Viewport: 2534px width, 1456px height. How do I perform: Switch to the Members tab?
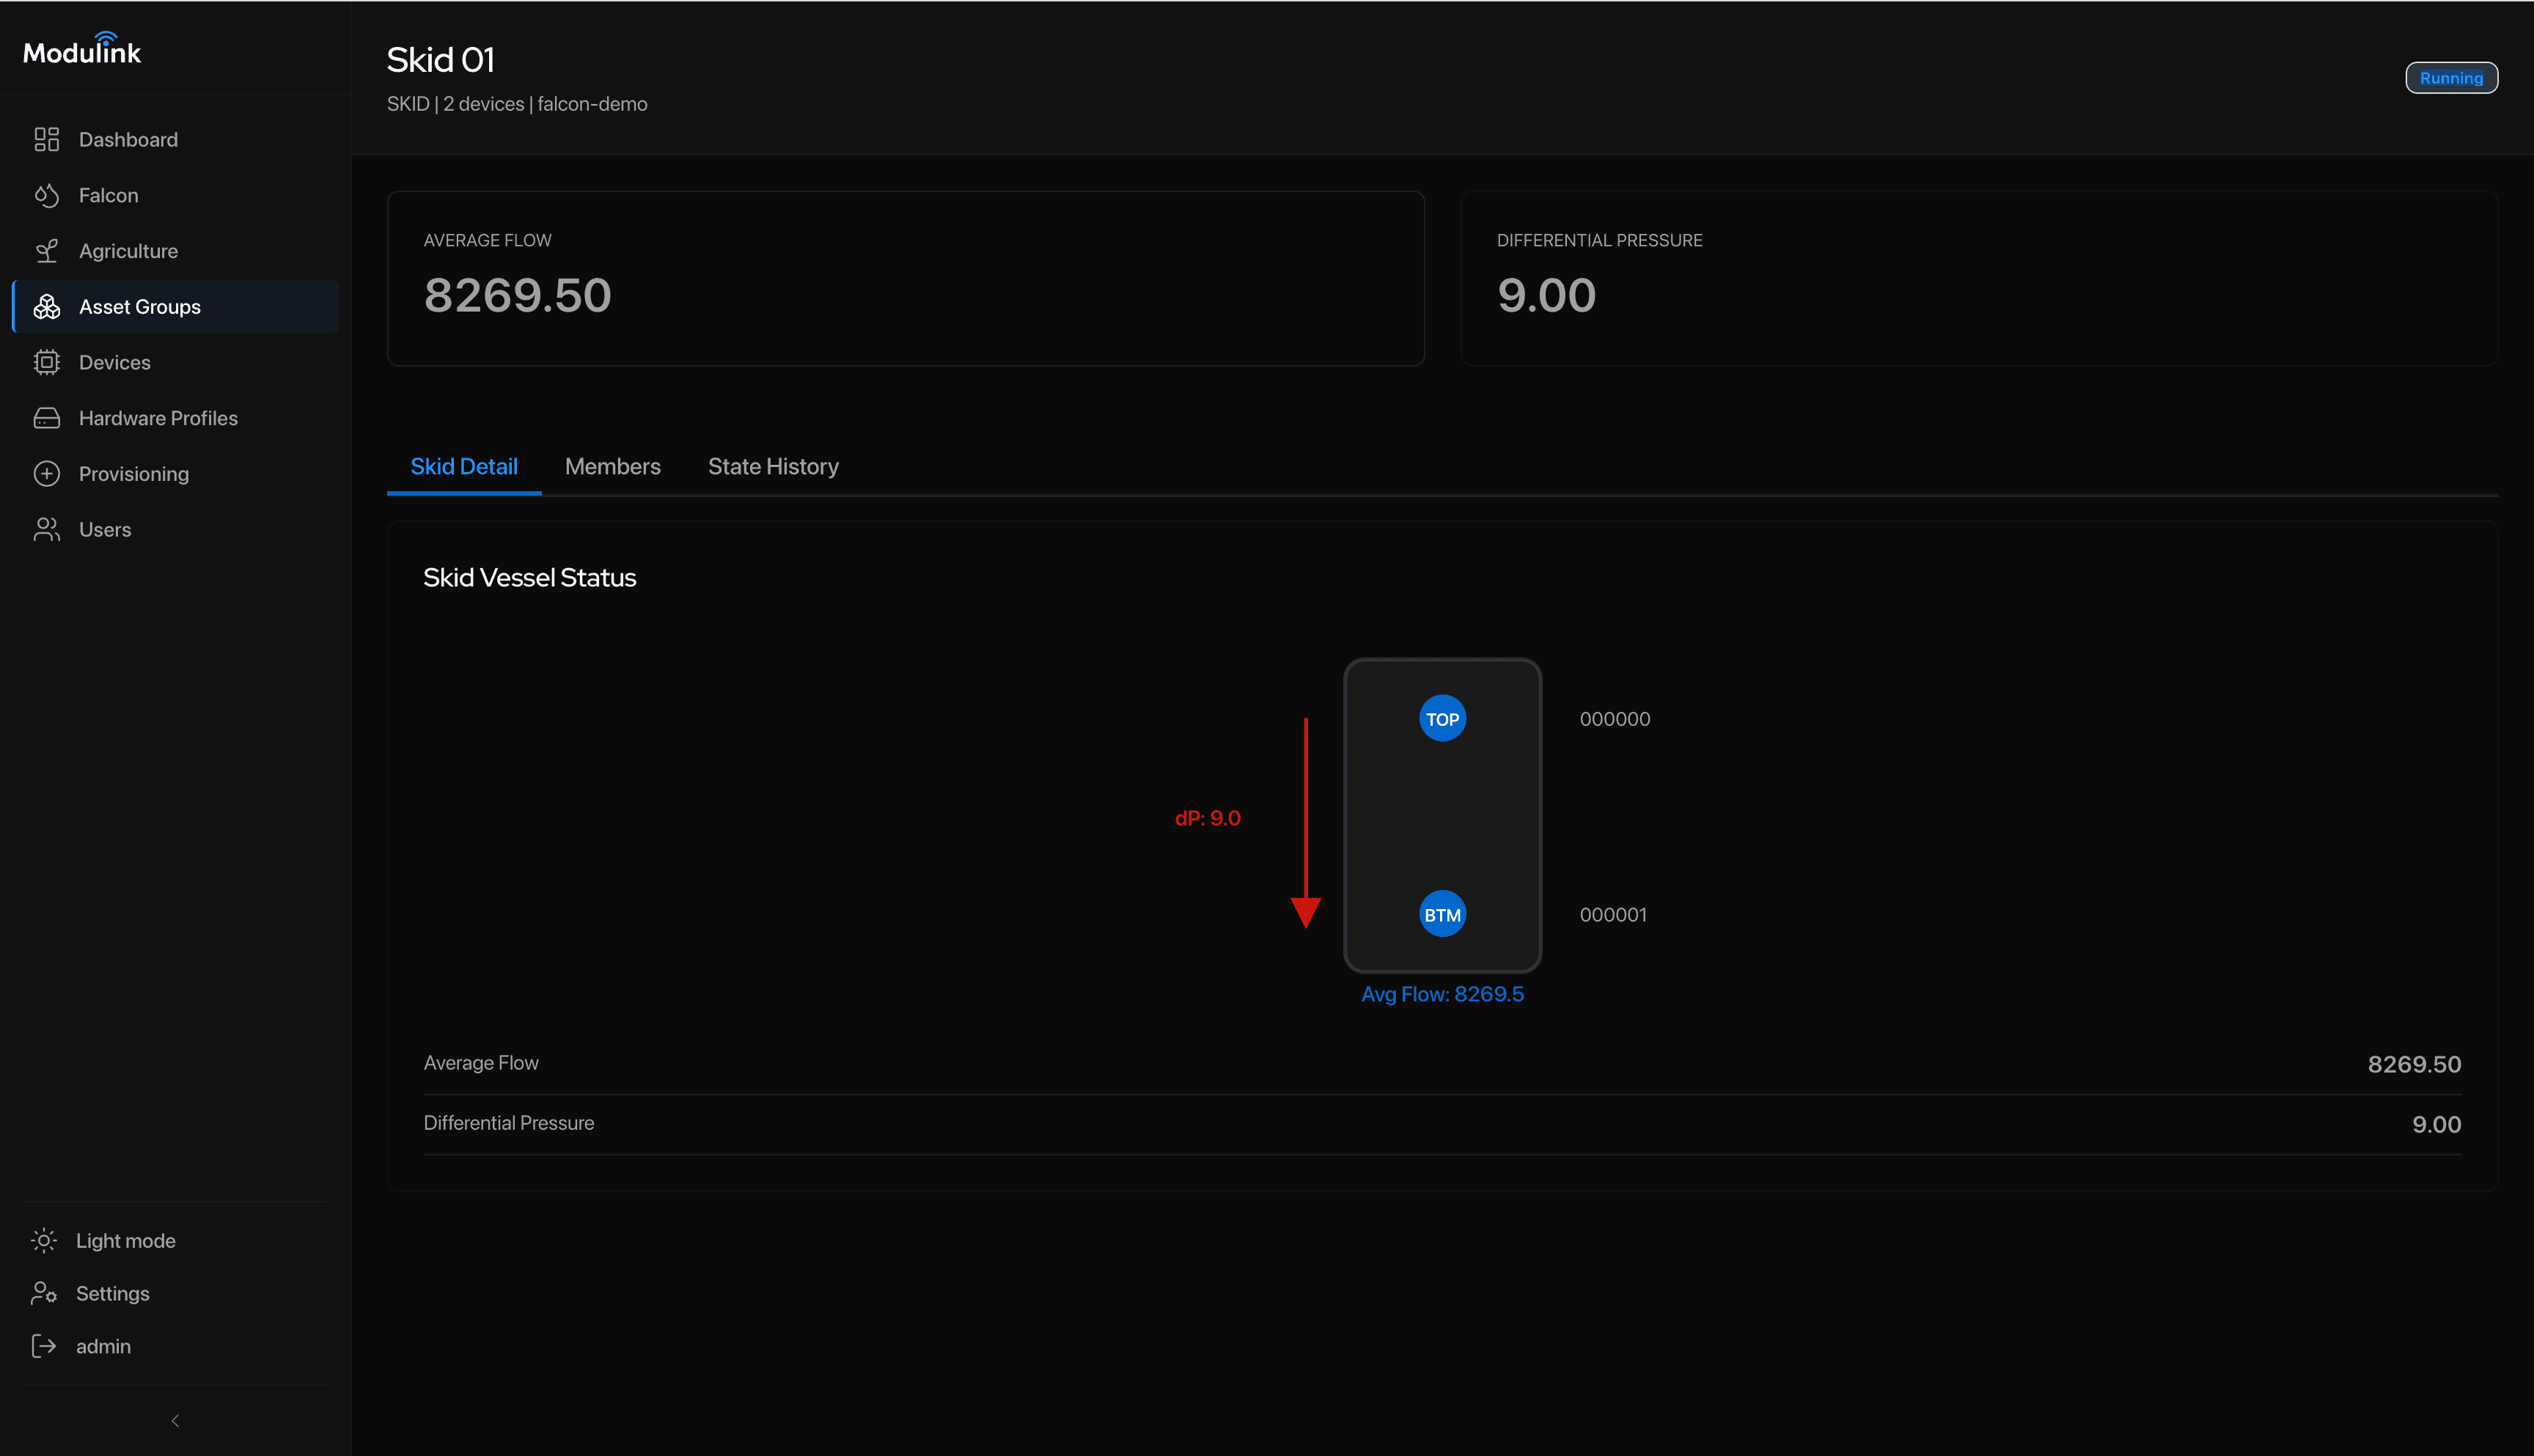pyautogui.click(x=612, y=466)
